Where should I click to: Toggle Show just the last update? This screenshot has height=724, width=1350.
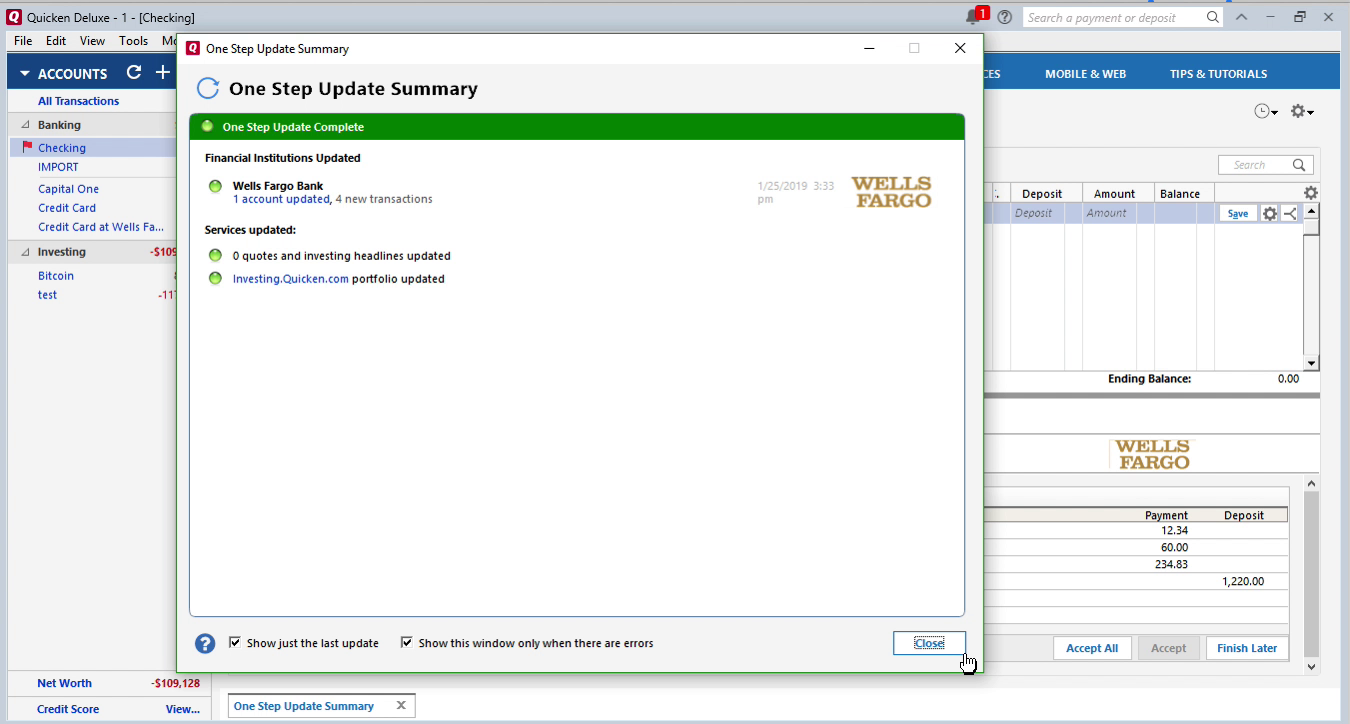[x=235, y=643]
